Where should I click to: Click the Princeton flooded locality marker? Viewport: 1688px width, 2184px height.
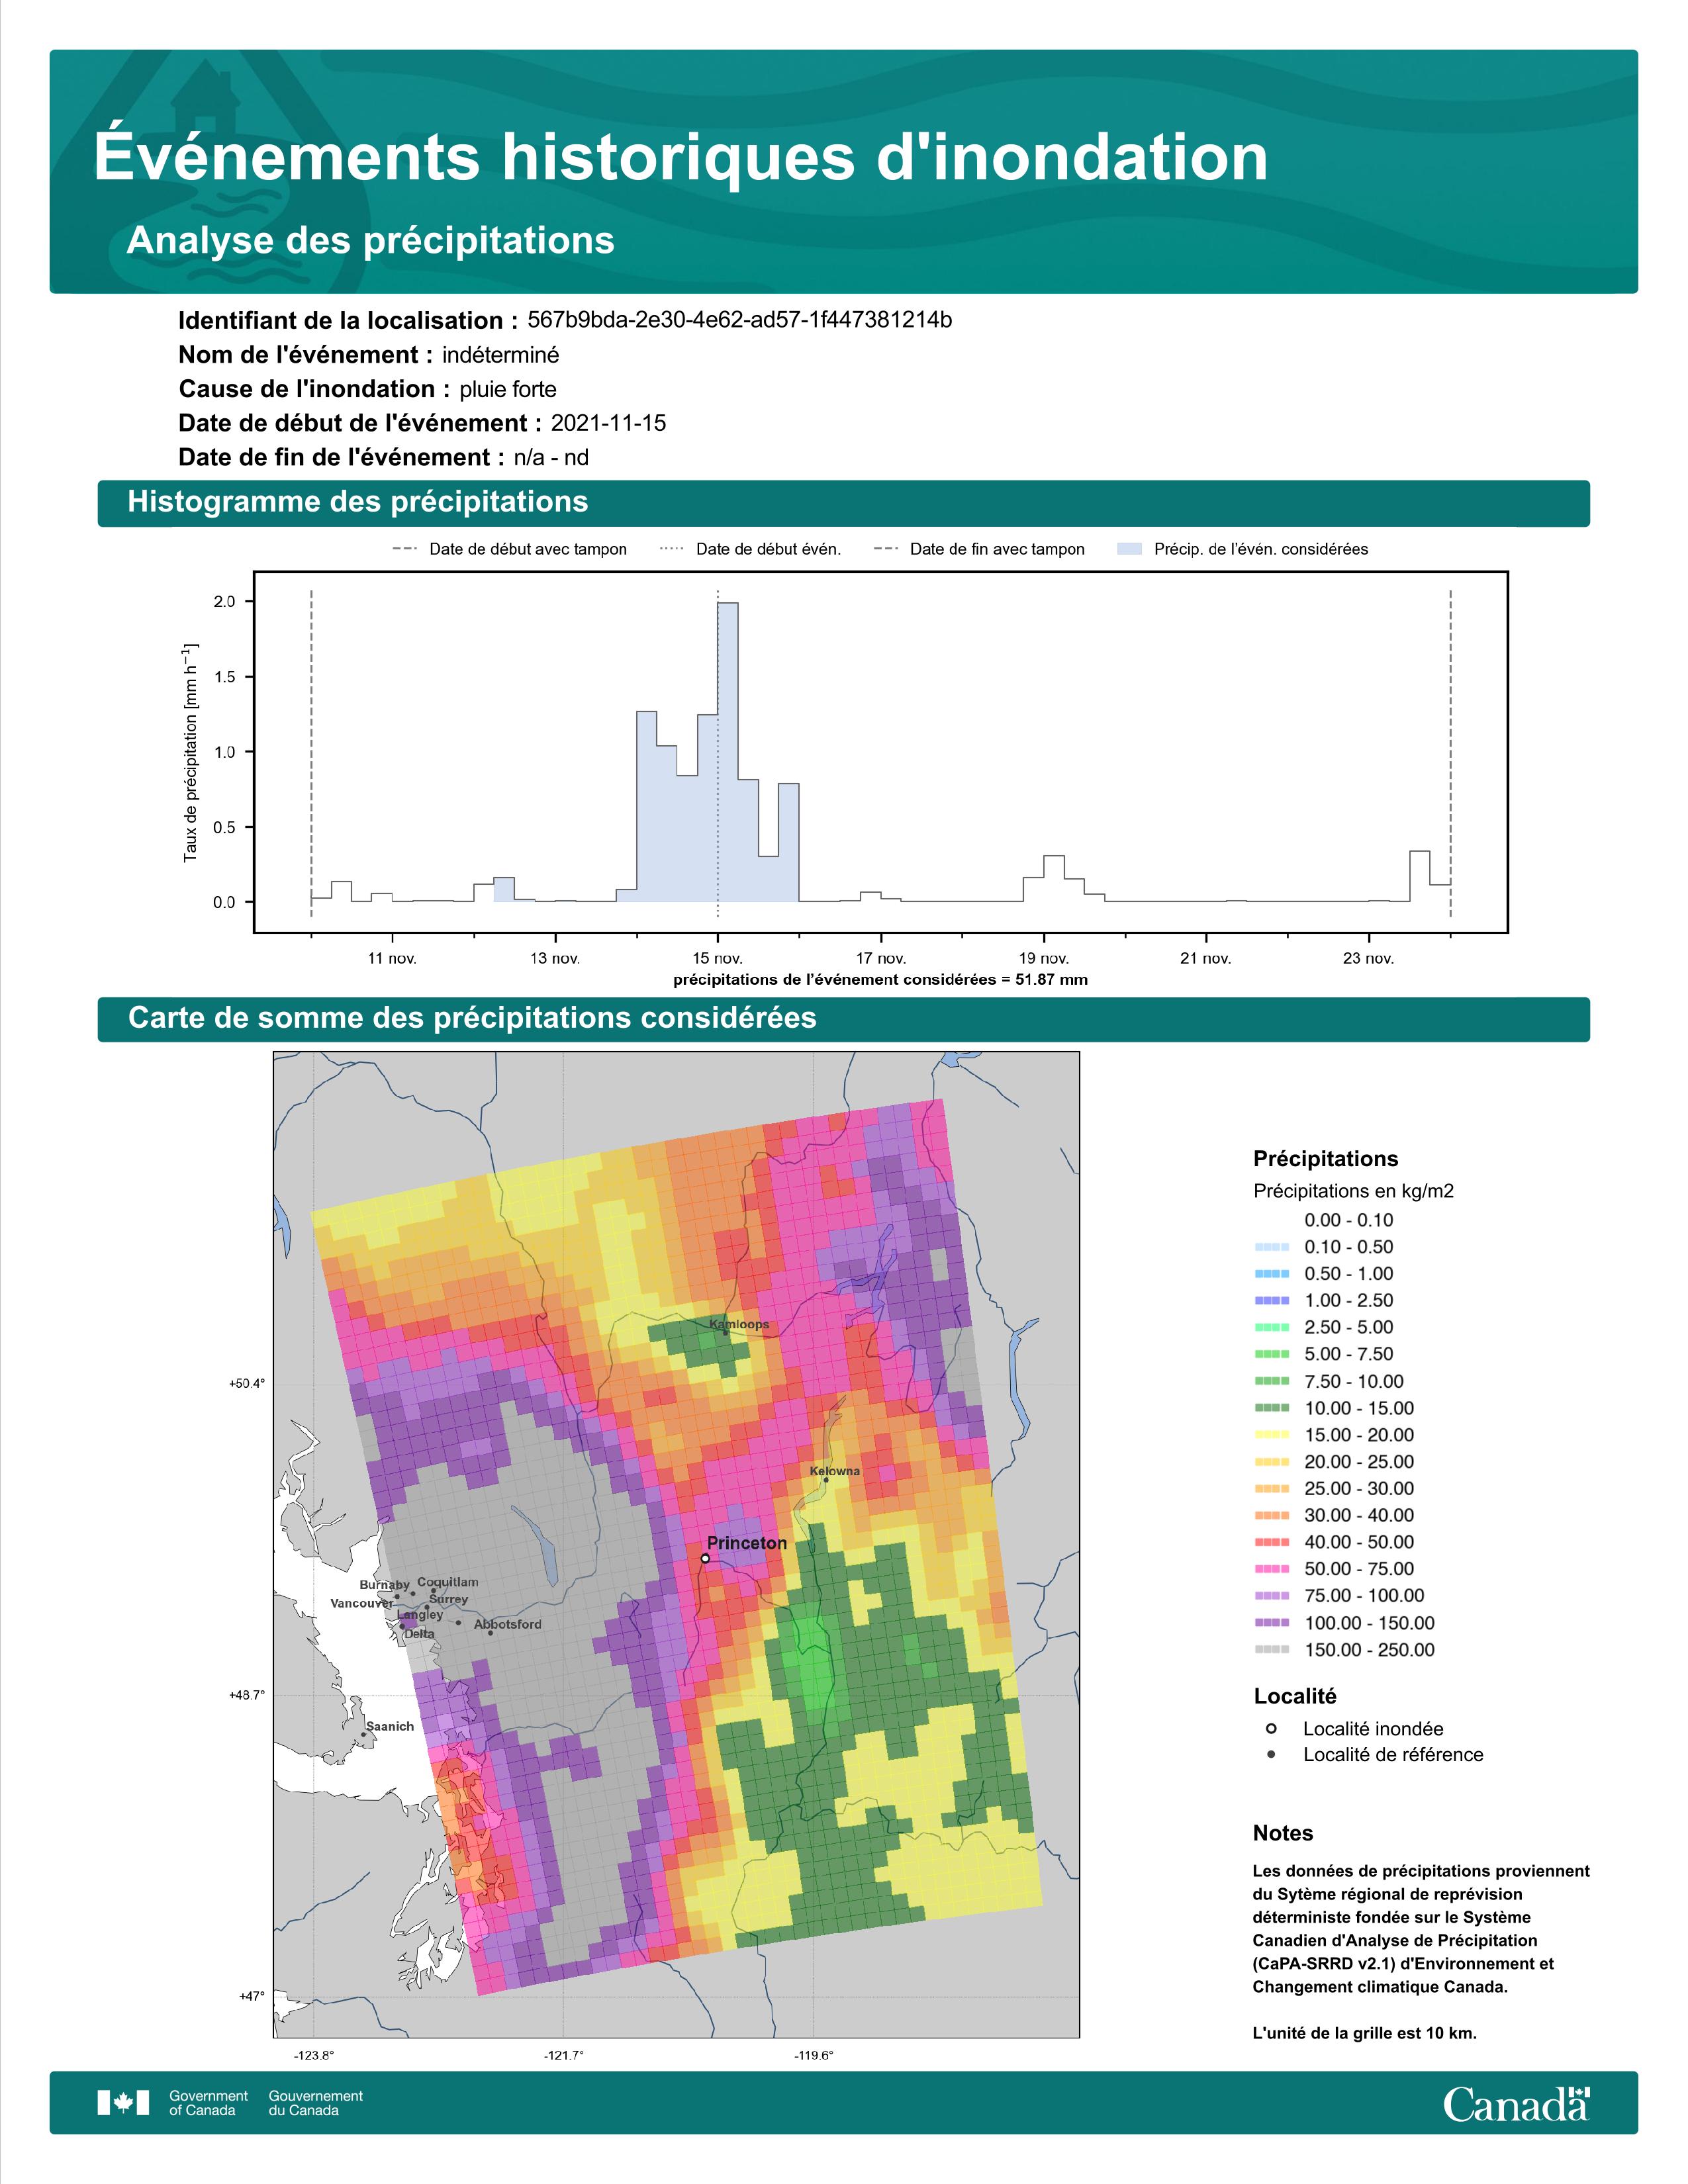[x=705, y=1558]
